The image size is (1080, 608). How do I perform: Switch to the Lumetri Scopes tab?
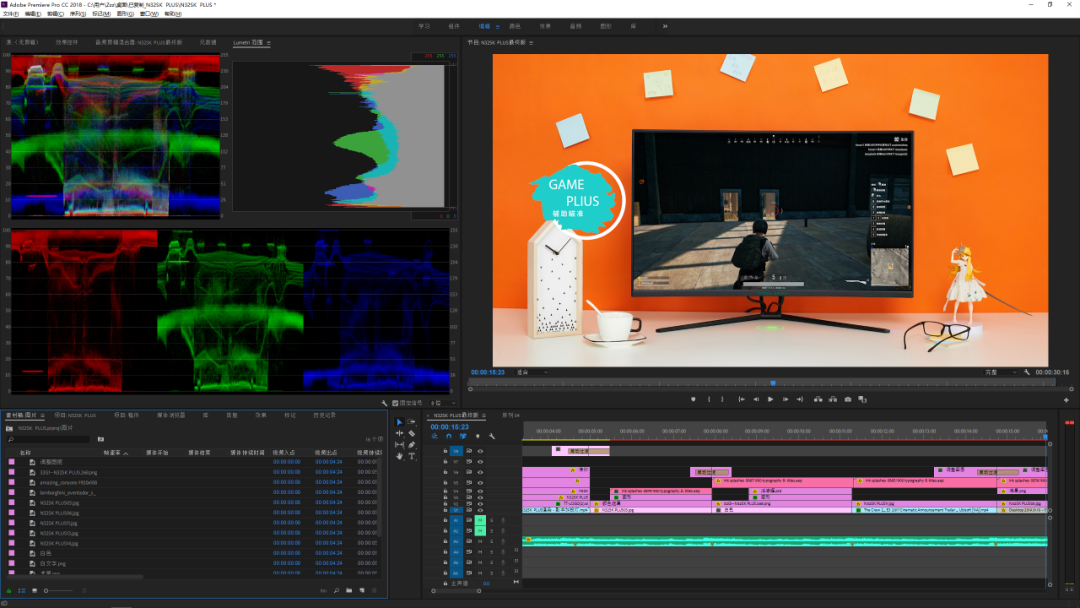(250, 43)
